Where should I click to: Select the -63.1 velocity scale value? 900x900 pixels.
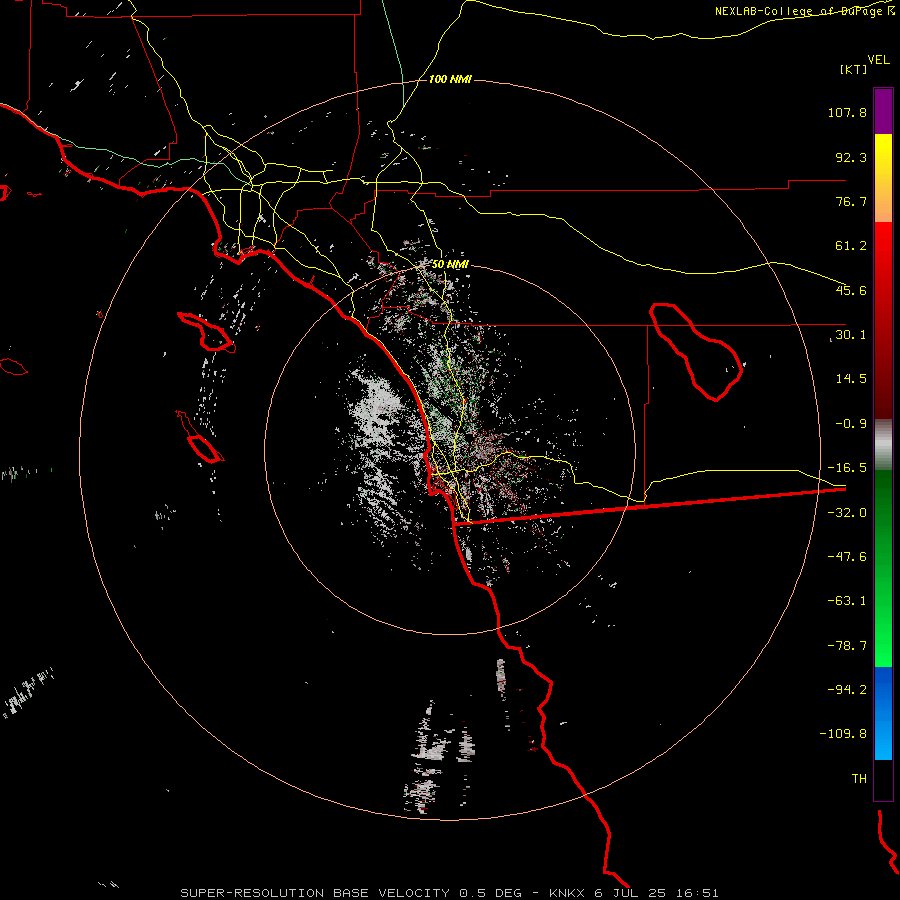click(847, 601)
